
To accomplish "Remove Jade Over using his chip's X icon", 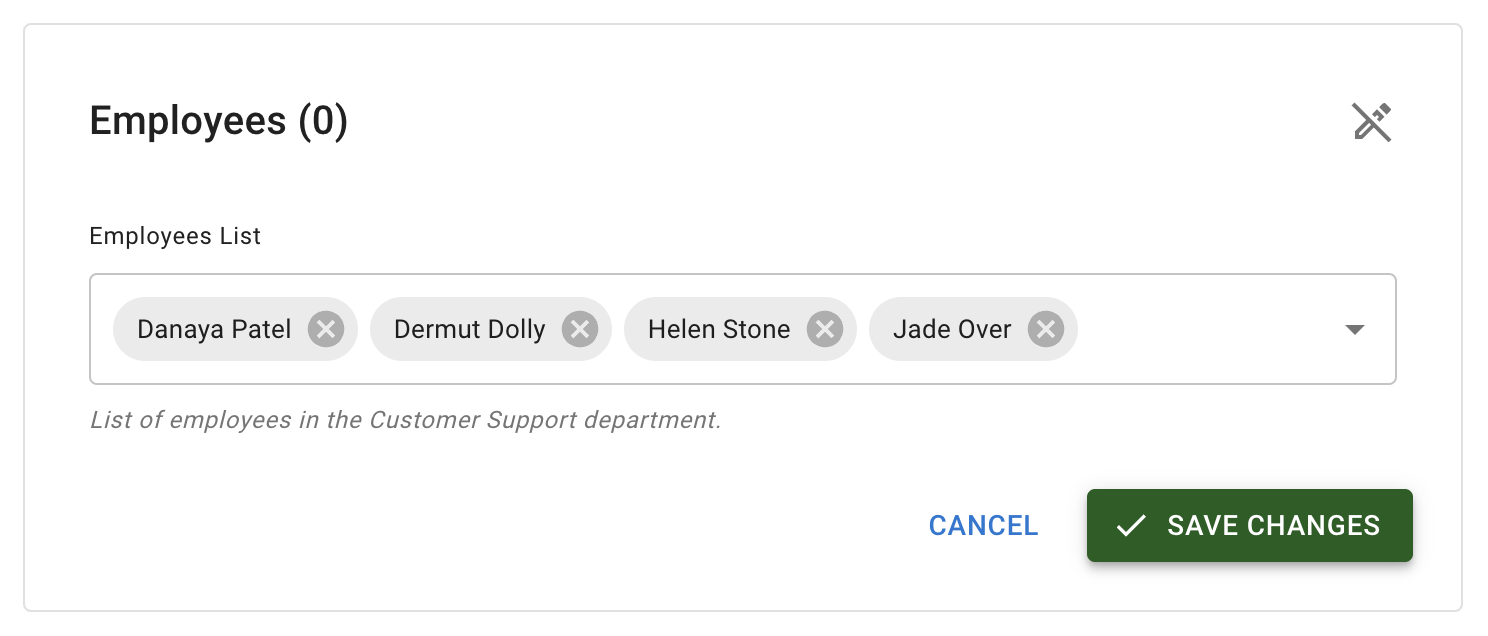I will (x=1045, y=328).
